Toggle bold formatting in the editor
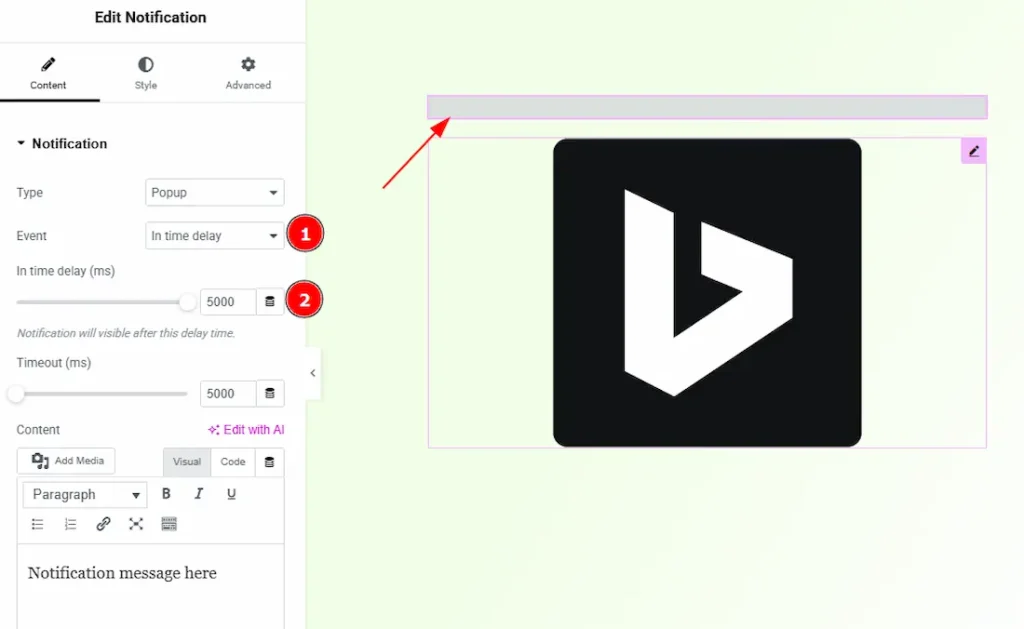The image size is (1024, 629). (x=166, y=494)
